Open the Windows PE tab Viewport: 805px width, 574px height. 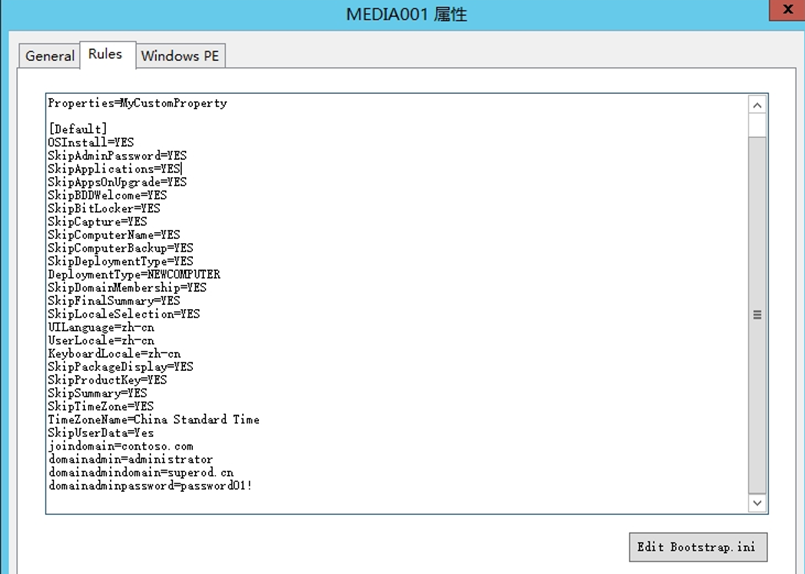point(180,55)
